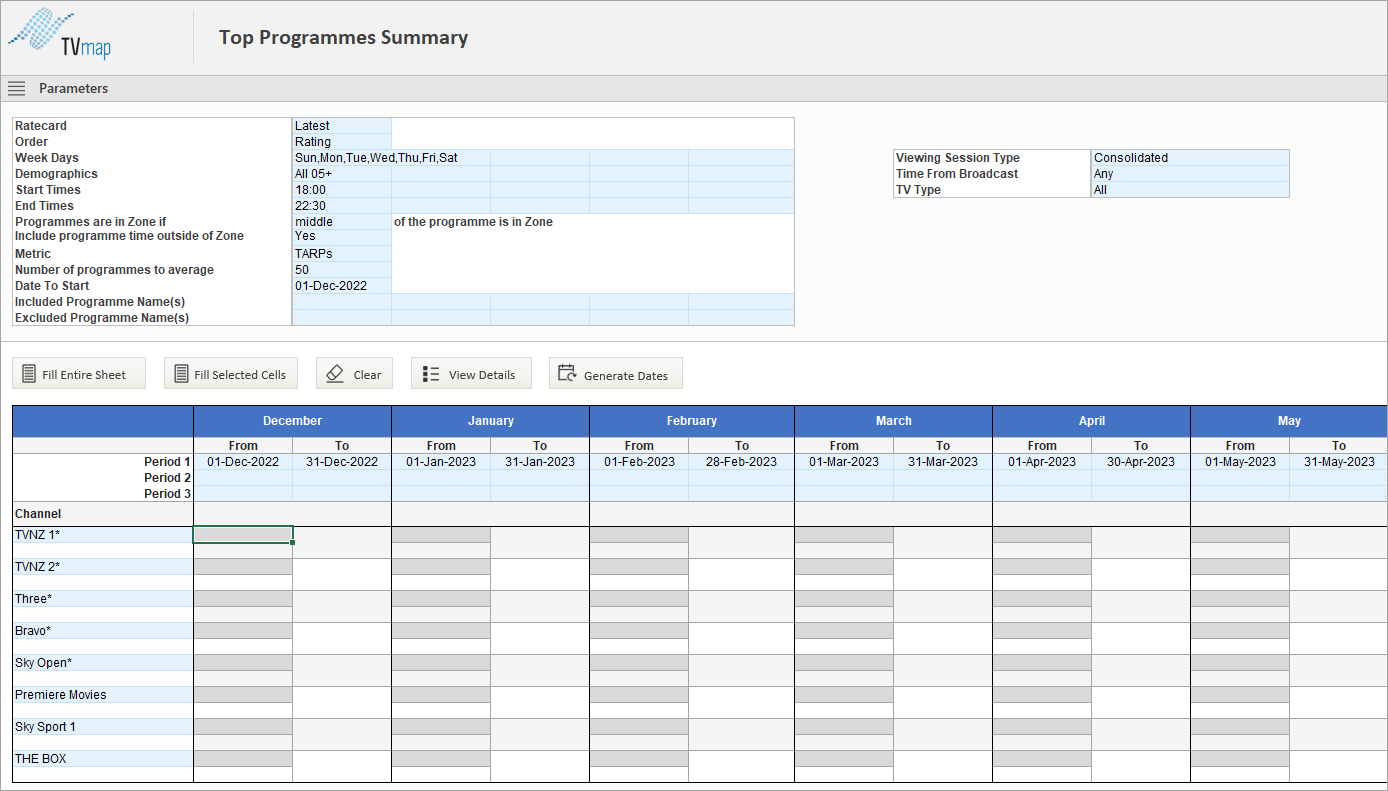Click the Time From Broadcast value Any

[1190, 174]
